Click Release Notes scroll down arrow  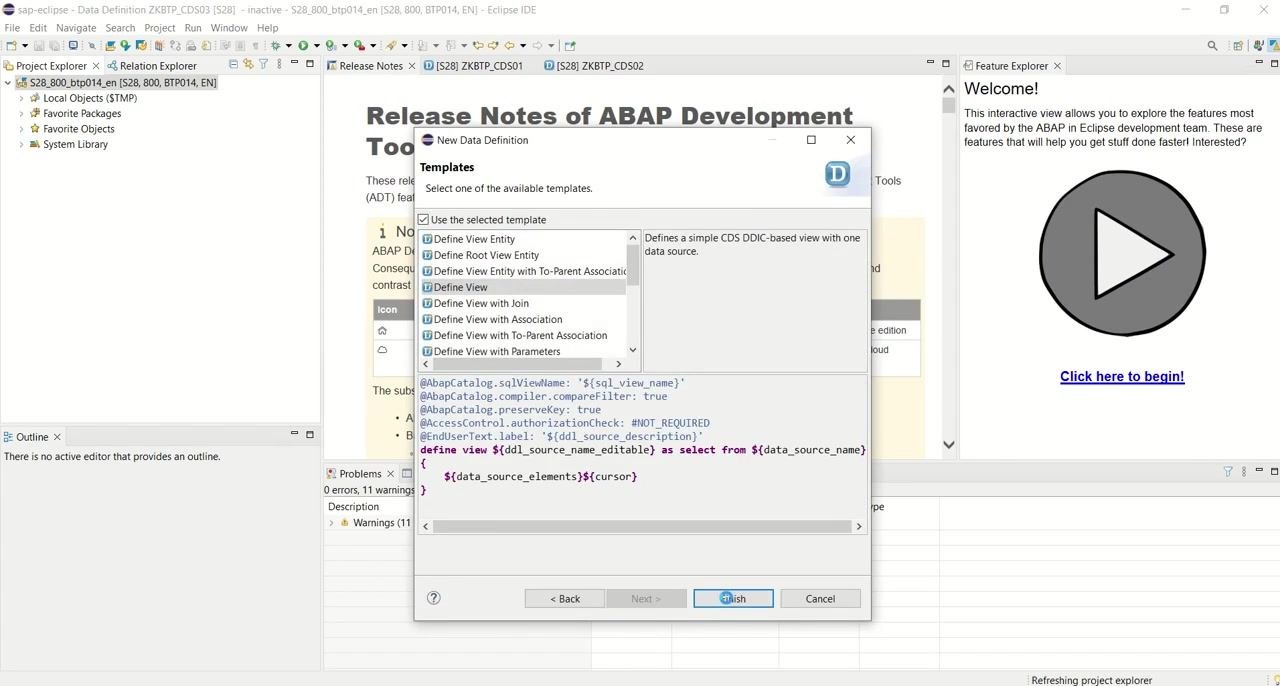949,445
